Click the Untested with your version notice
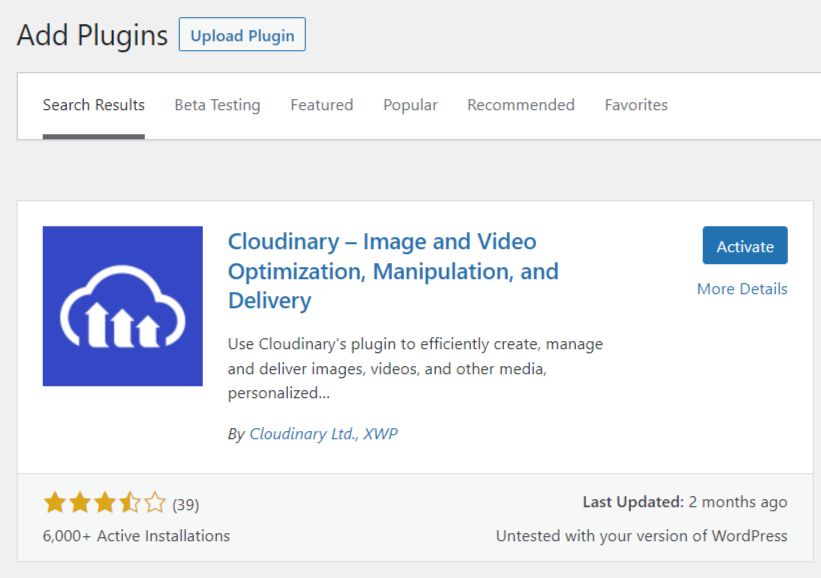Viewport: 821px width, 578px height. [x=641, y=536]
